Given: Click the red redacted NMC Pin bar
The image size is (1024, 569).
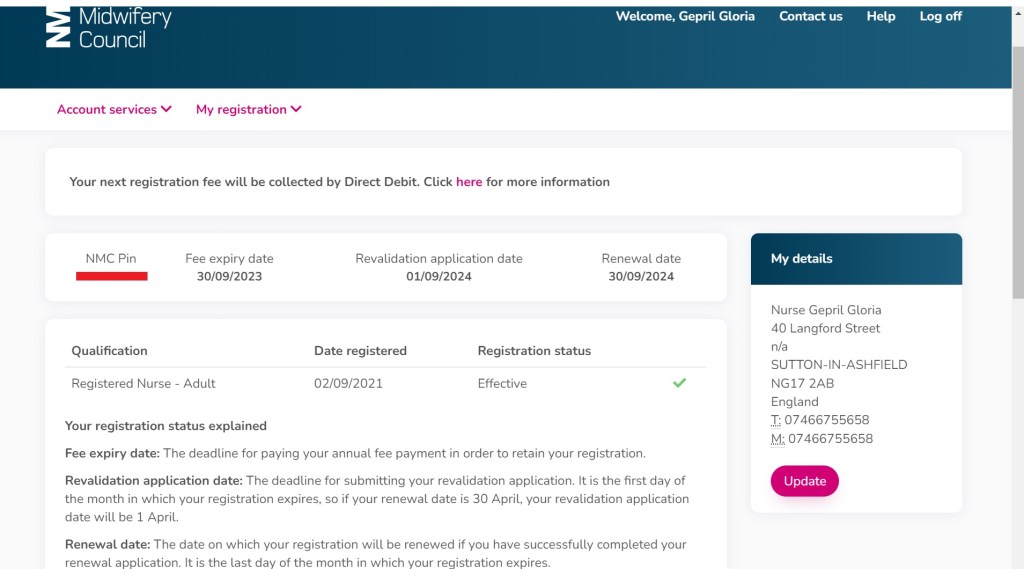Looking at the screenshot, I should [x=112, y=275].
